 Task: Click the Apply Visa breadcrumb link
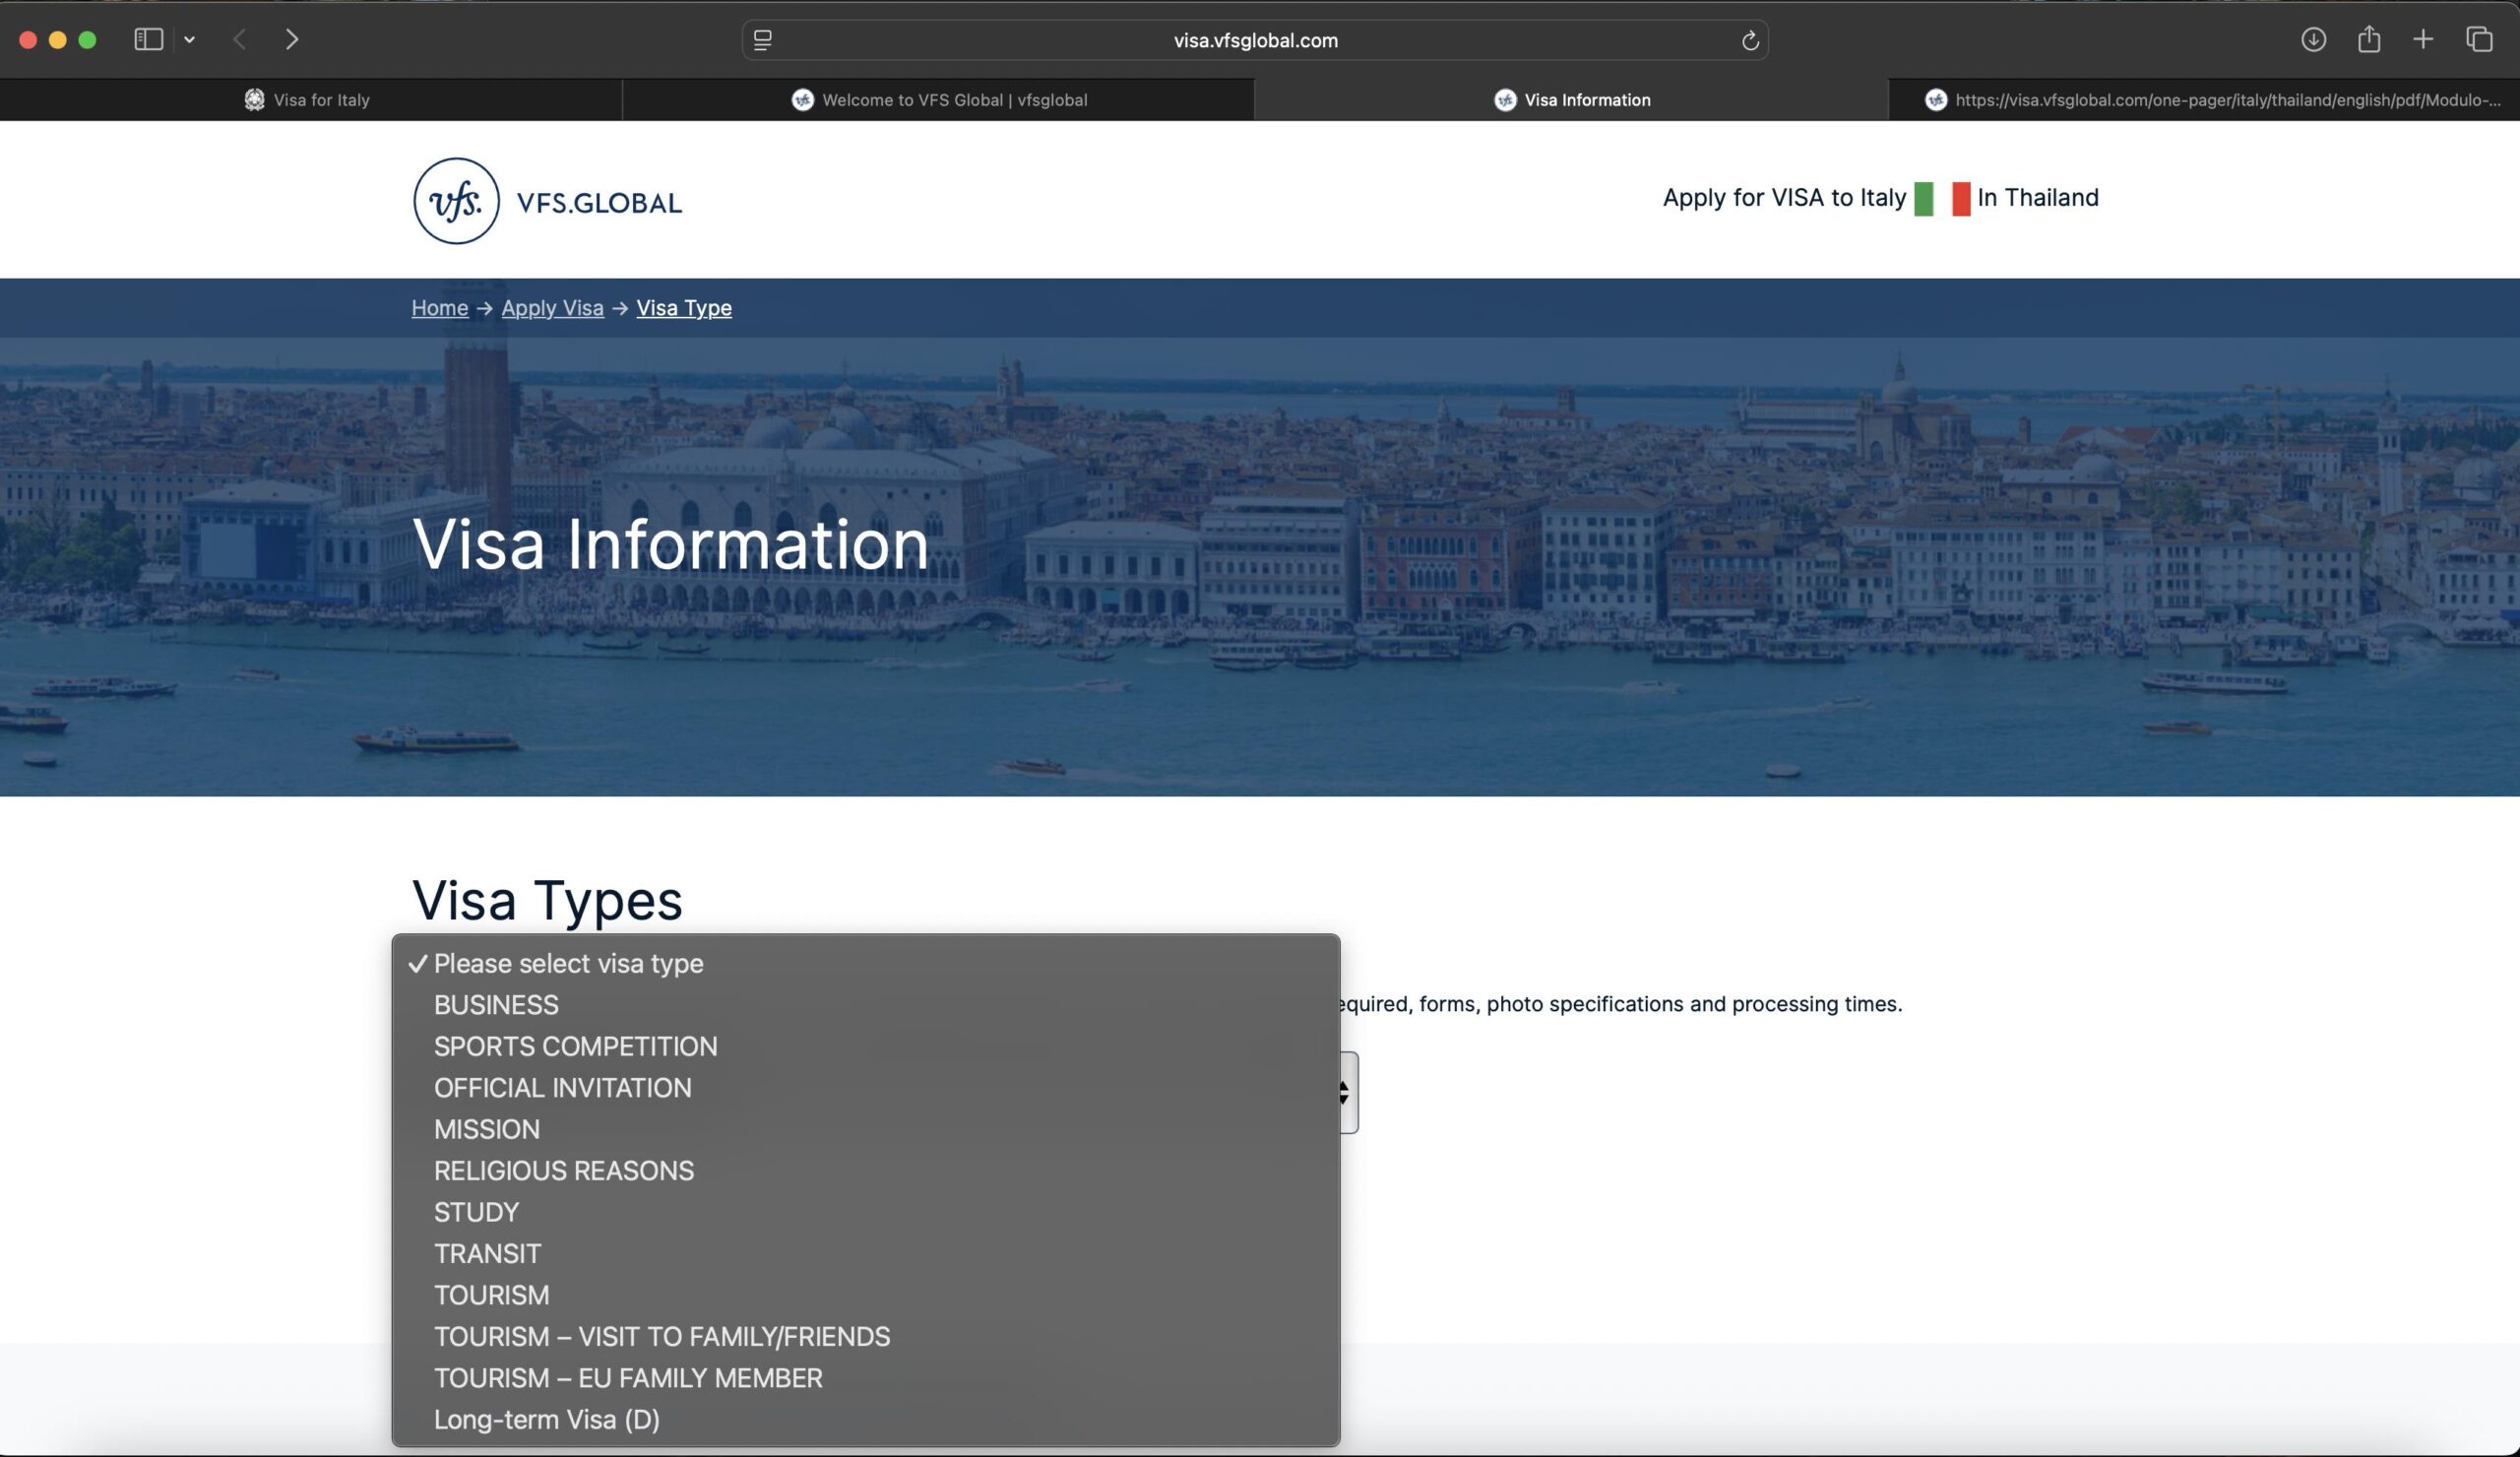(552, 308)
